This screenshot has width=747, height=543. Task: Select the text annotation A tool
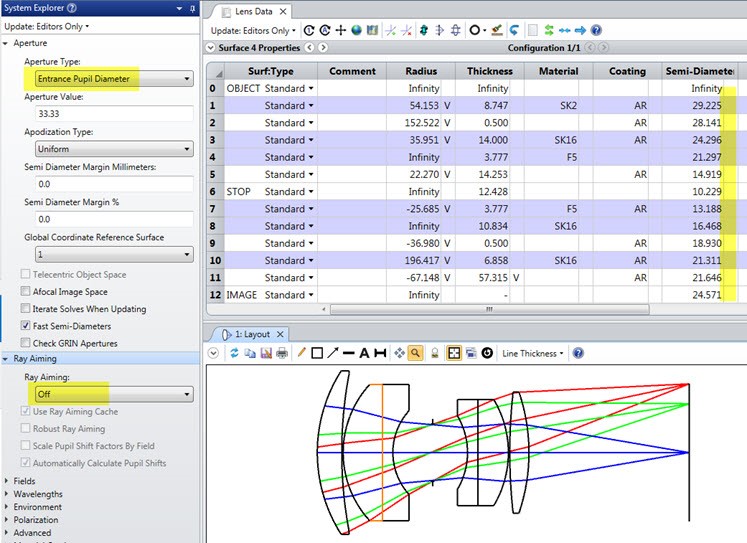(364, 353)
